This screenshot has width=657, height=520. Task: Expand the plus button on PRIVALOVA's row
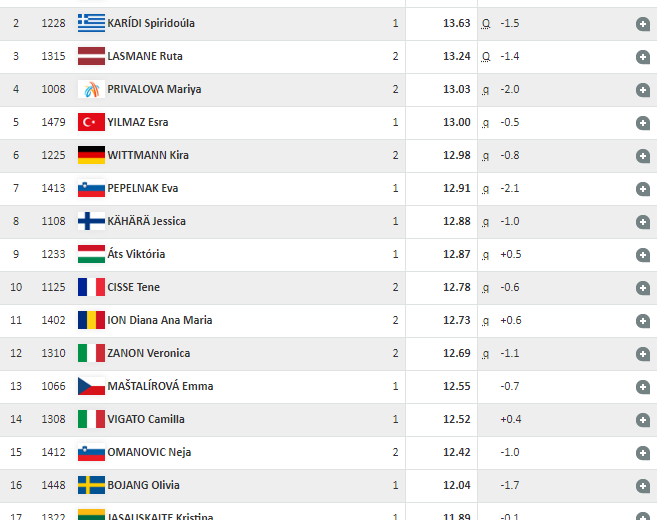tap(642, 90)
